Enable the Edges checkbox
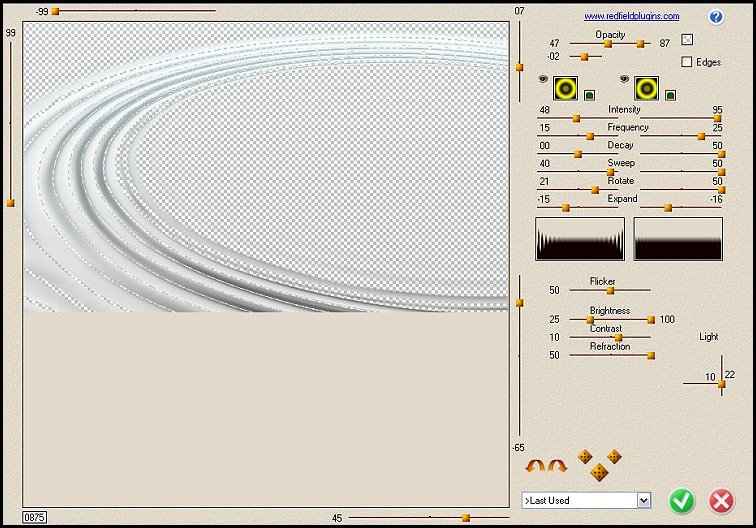This screenshot has width=756, height=528. (x=687, y=62)
